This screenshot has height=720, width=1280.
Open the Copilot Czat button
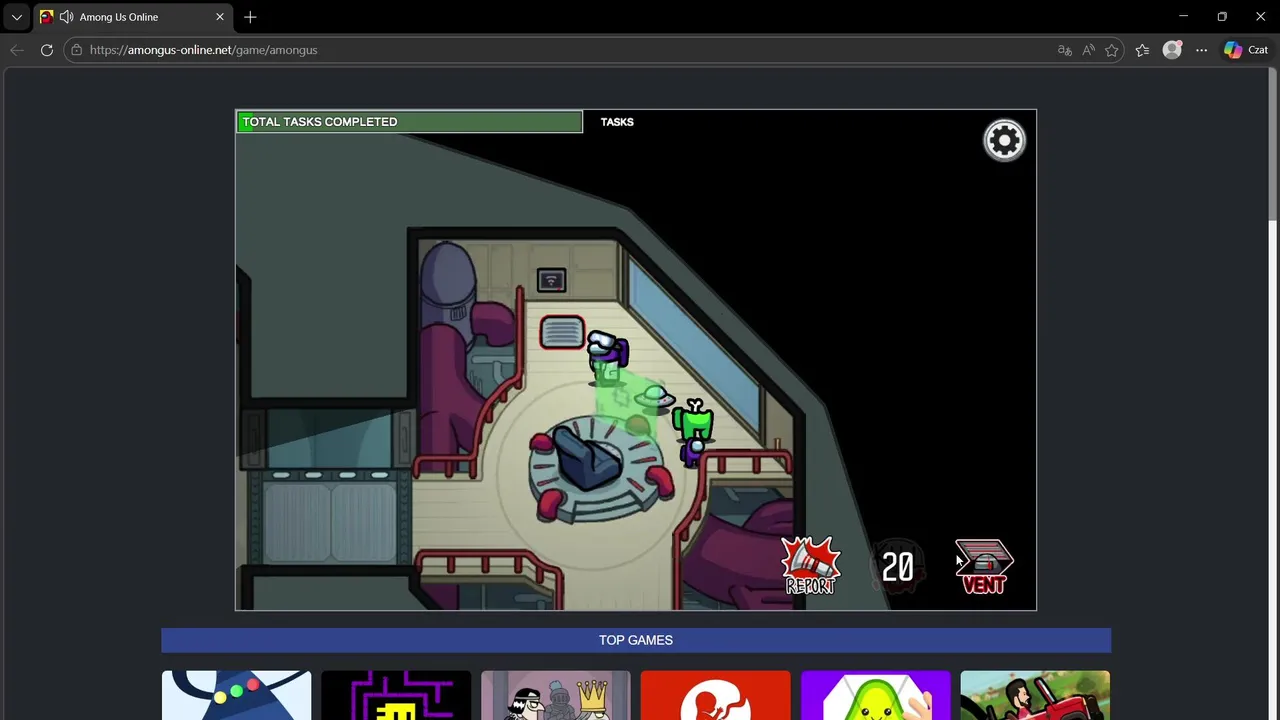click(x=1246, y=50)
